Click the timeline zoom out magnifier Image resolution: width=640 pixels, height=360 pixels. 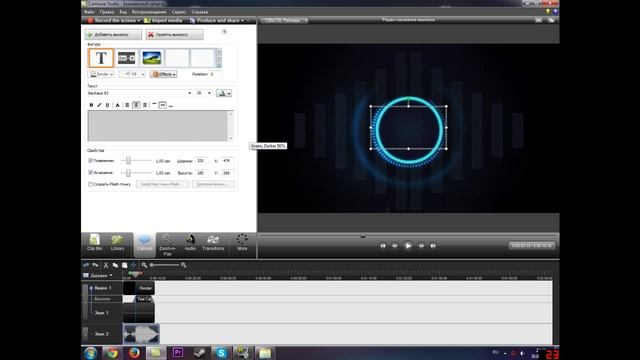click(144, 265)
